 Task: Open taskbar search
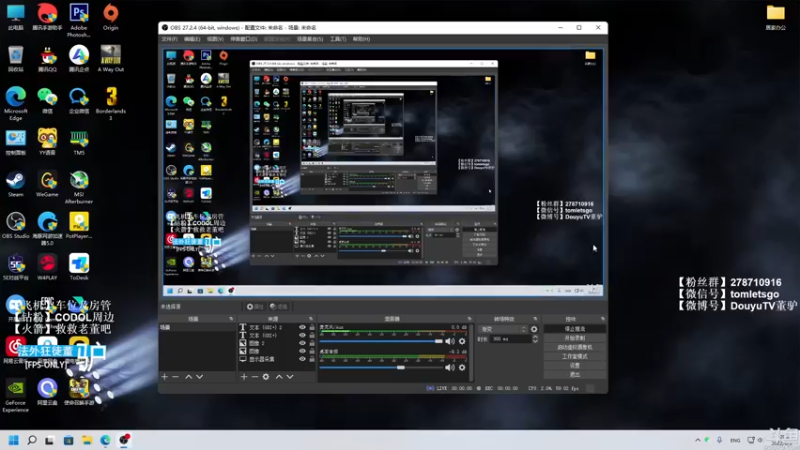32,440
